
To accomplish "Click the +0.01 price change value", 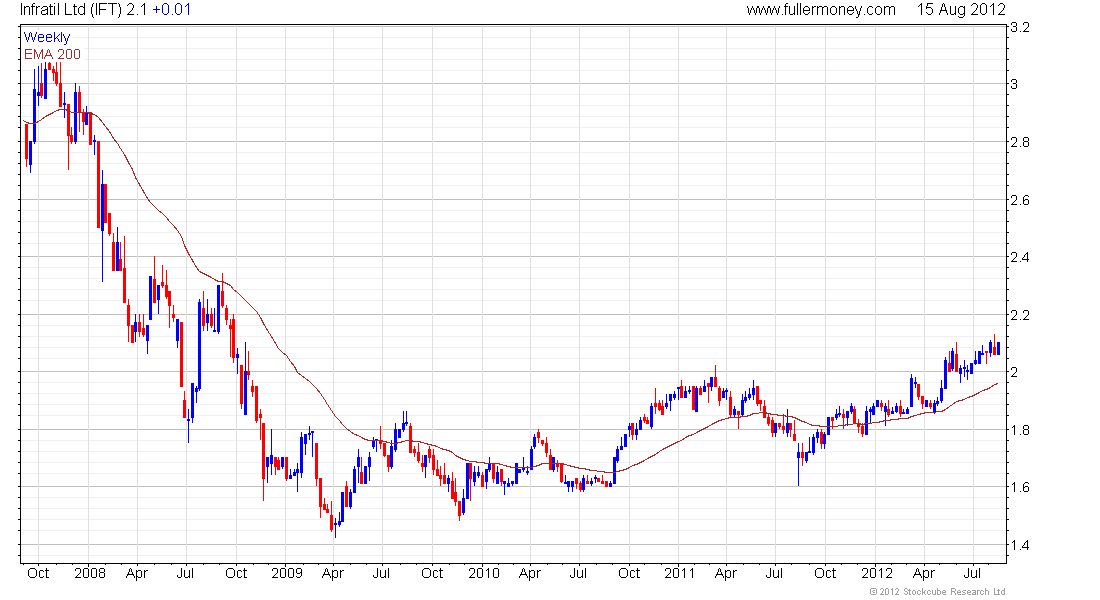I will pos(171,10).
